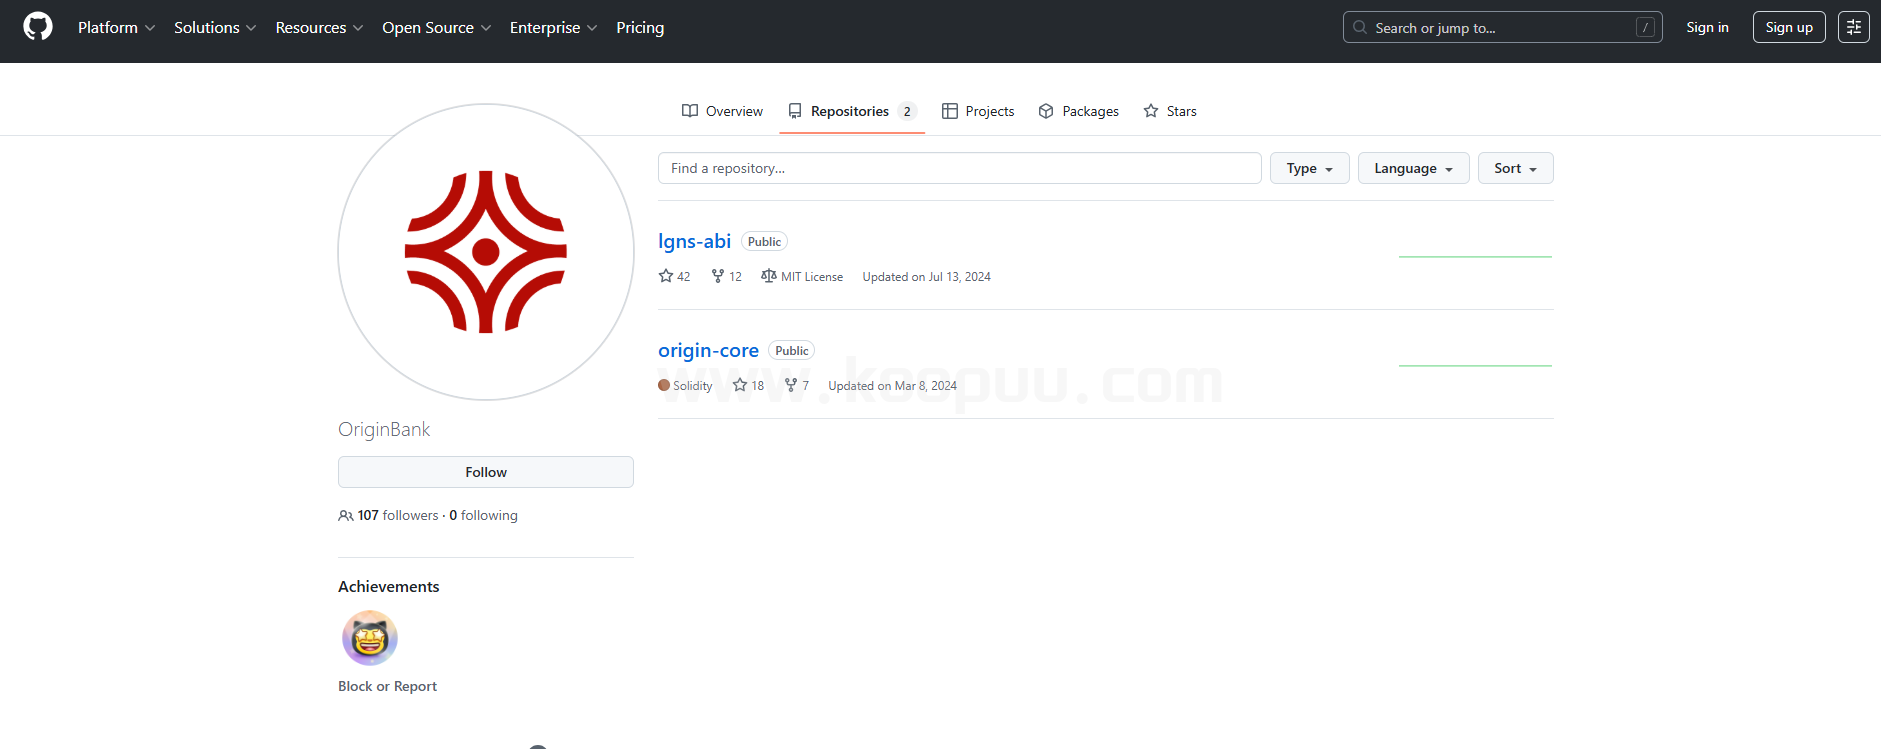Switch to the Overview tab

(722, 111)
